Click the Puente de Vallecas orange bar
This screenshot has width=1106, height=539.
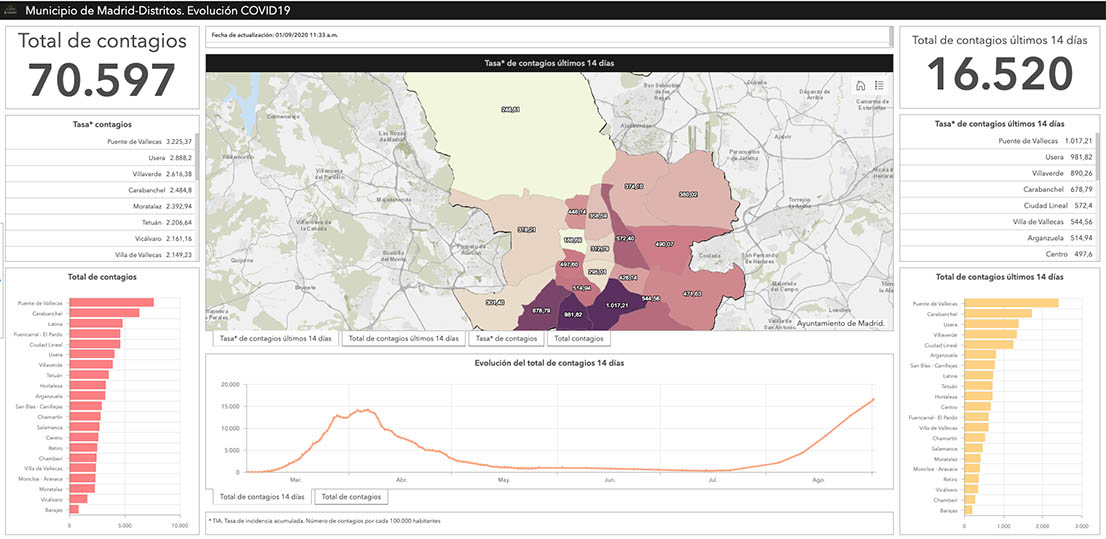[1010, 303]
